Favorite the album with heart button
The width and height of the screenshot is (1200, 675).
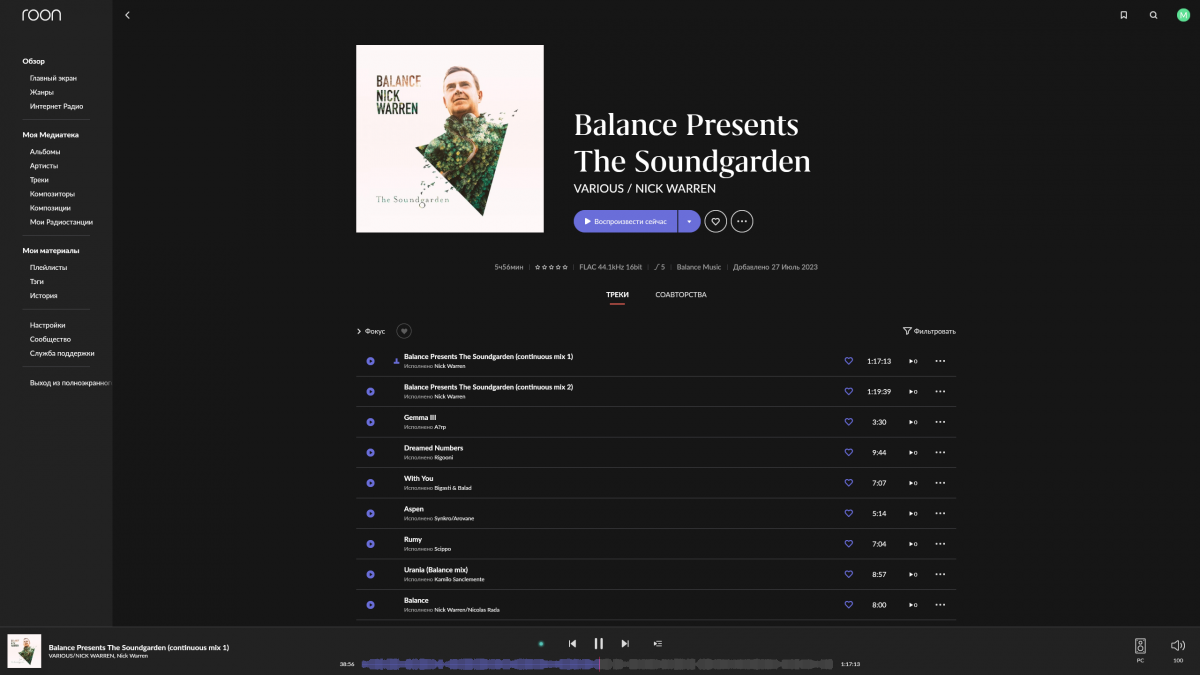click(x=715, y=221)
